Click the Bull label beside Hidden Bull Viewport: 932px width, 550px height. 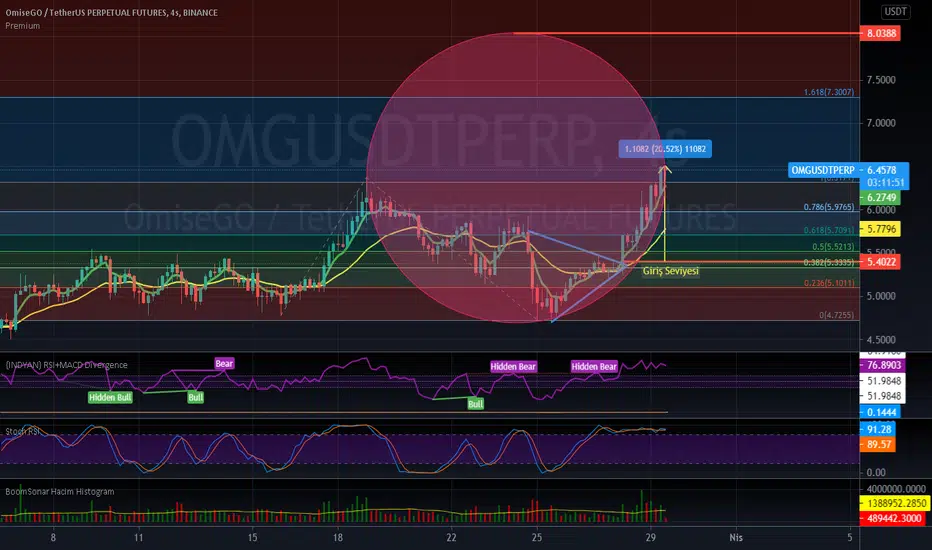click(x=196, y=397)
